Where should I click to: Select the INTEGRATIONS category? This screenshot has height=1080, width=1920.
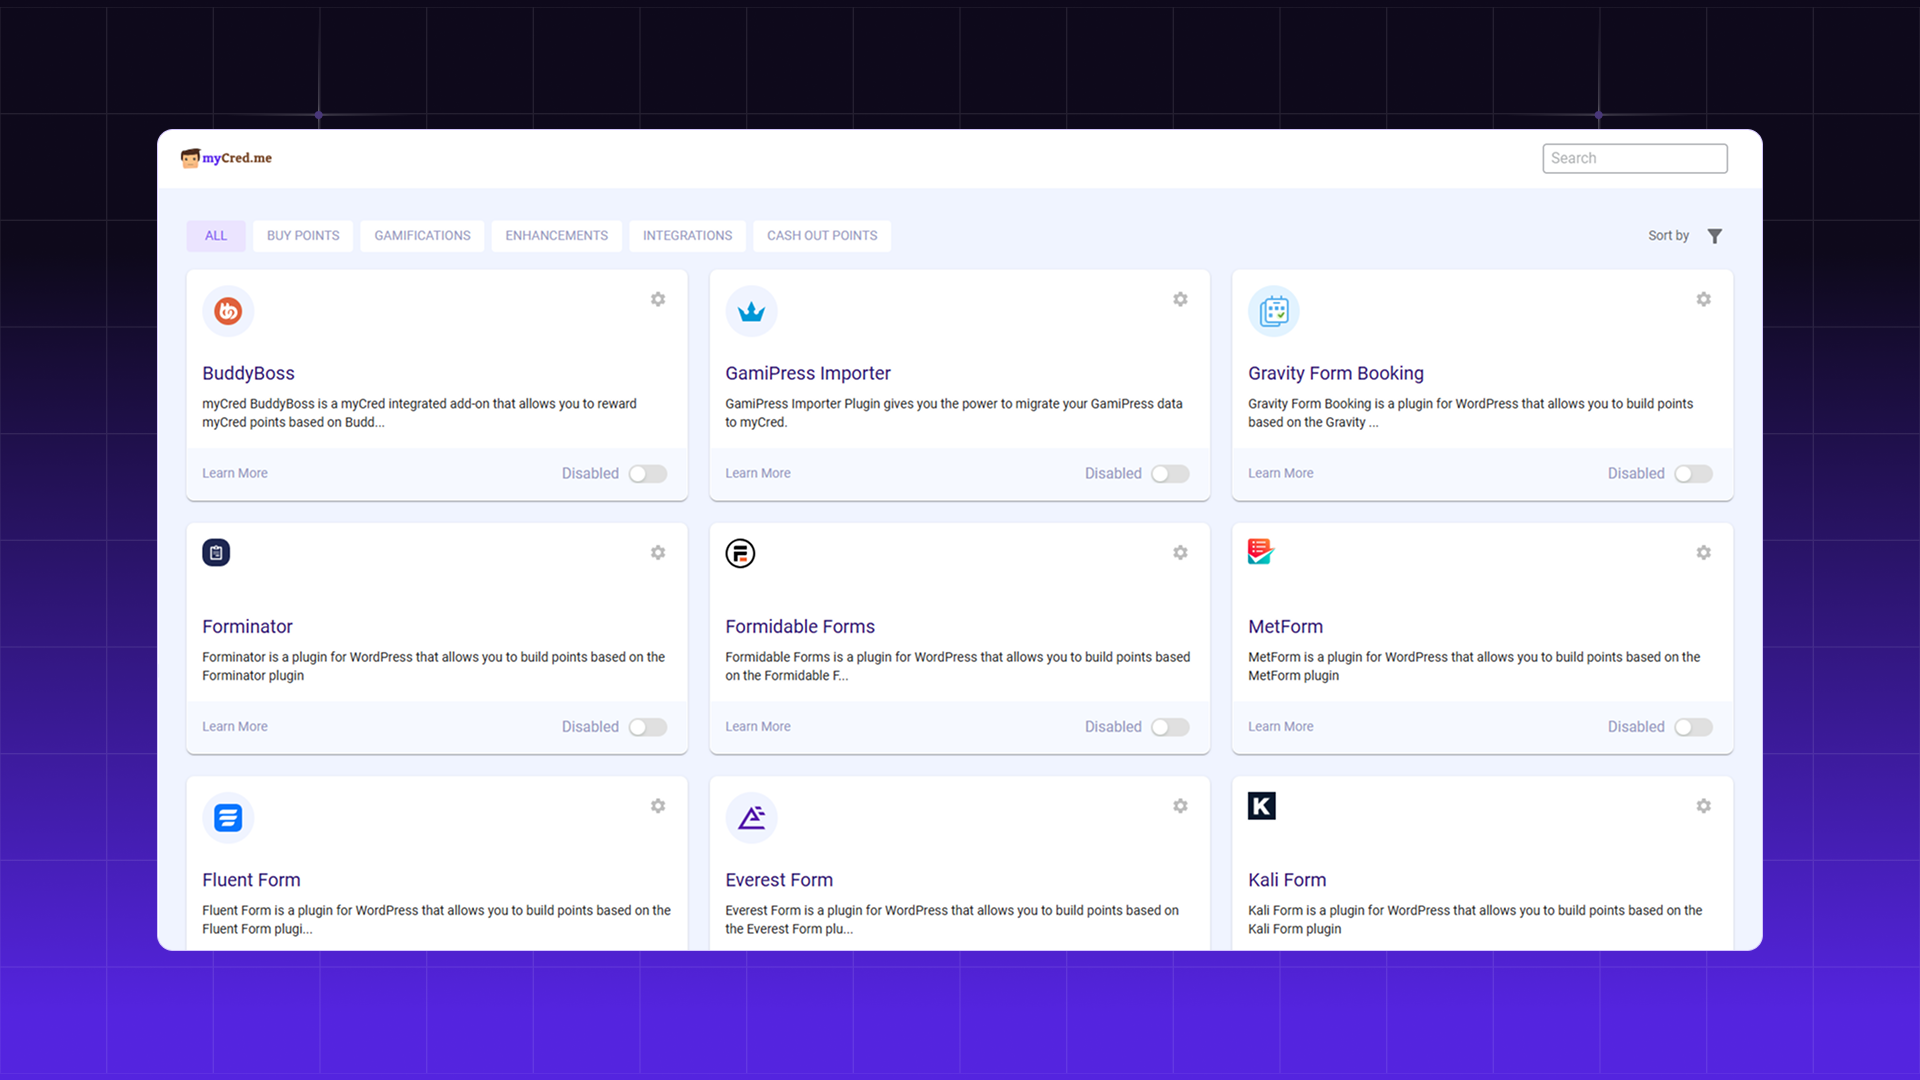[687, 235]
